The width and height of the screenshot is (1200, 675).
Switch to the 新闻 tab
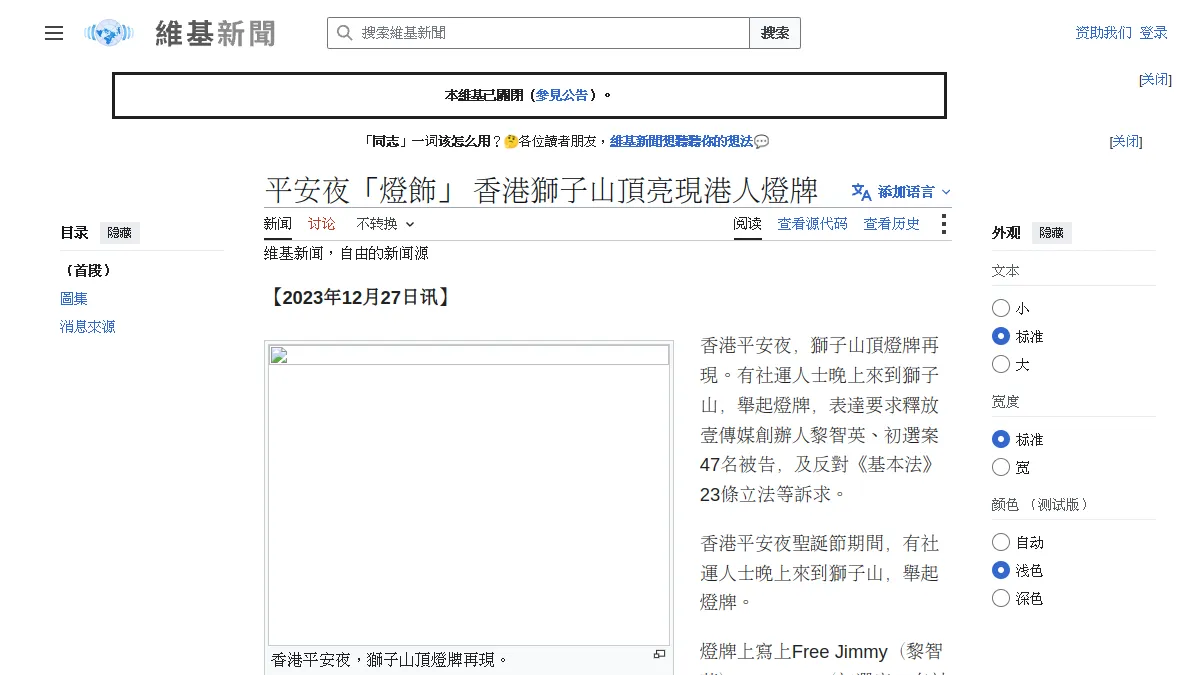tap(278, 224)
